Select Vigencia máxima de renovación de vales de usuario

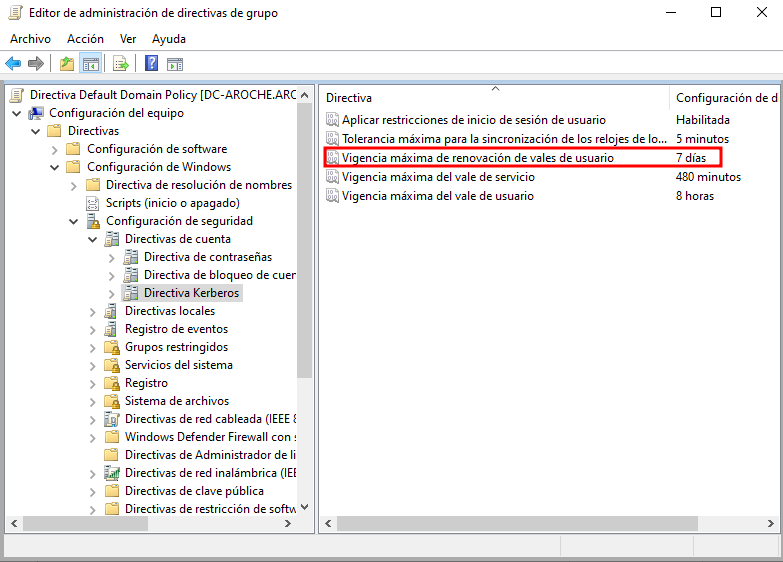tap(477, 157)
